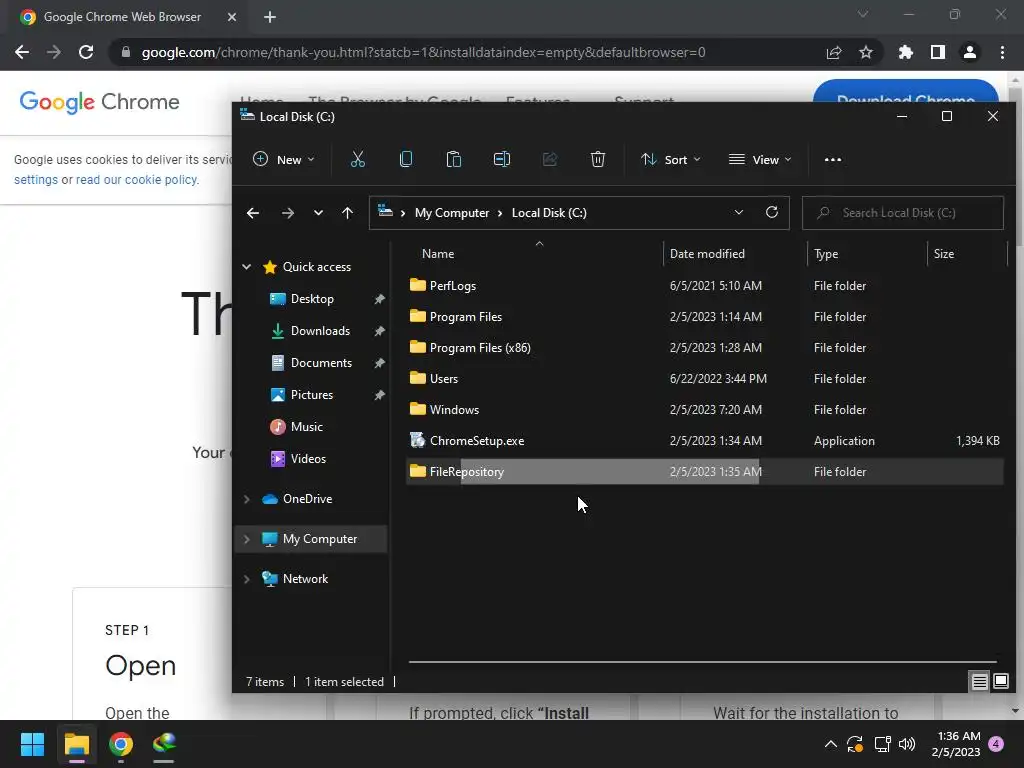This screenshot has height=768, width=1024.
Task: Switch to details view icon in status bar
Action: [x=980, y=682]
